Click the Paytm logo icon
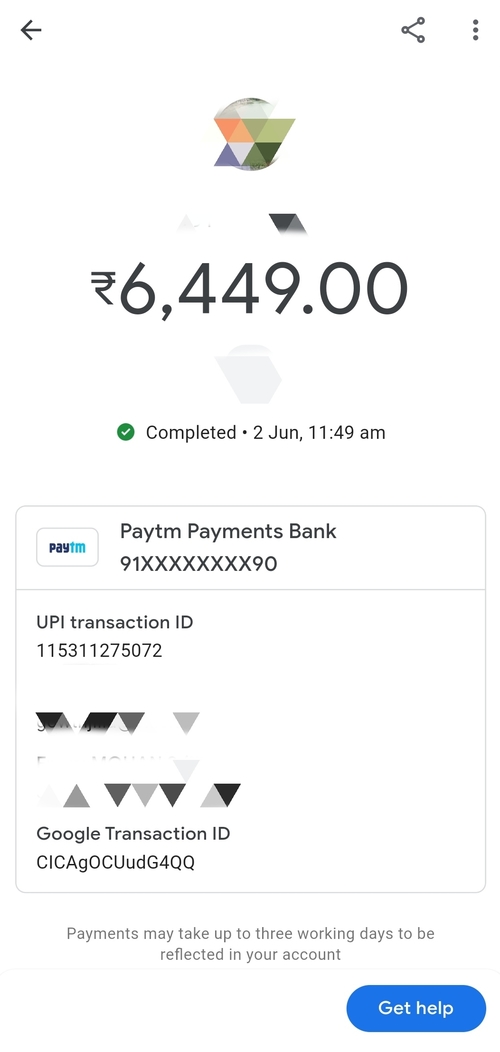500x1052 pixels. [x=67, y=547]
